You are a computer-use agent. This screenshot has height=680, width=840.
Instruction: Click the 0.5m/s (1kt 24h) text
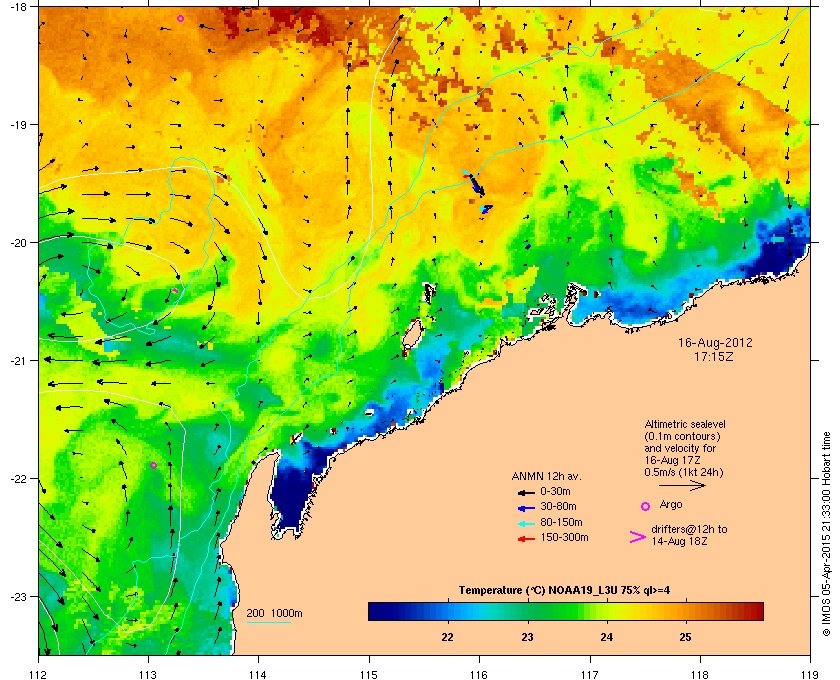coord(684,472)
